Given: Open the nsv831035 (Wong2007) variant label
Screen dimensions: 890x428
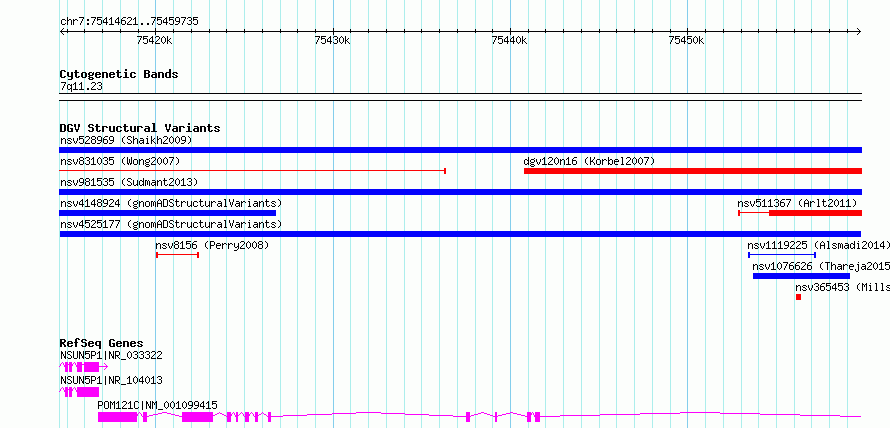Looking at the screenshot, I should click(120, 162).
